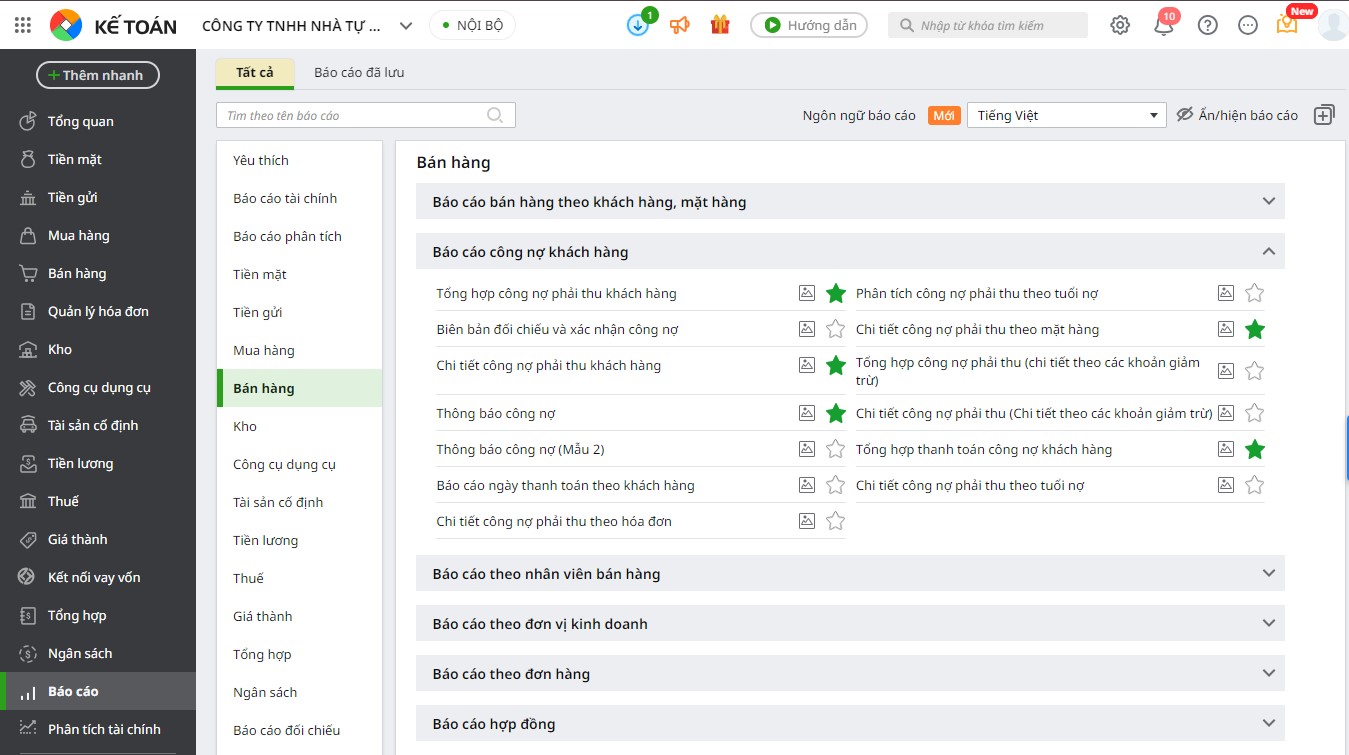Open Quản lý hóa đơn in sidebar
The height and width of the screenshot is (755, 1349).
[98, 311]
